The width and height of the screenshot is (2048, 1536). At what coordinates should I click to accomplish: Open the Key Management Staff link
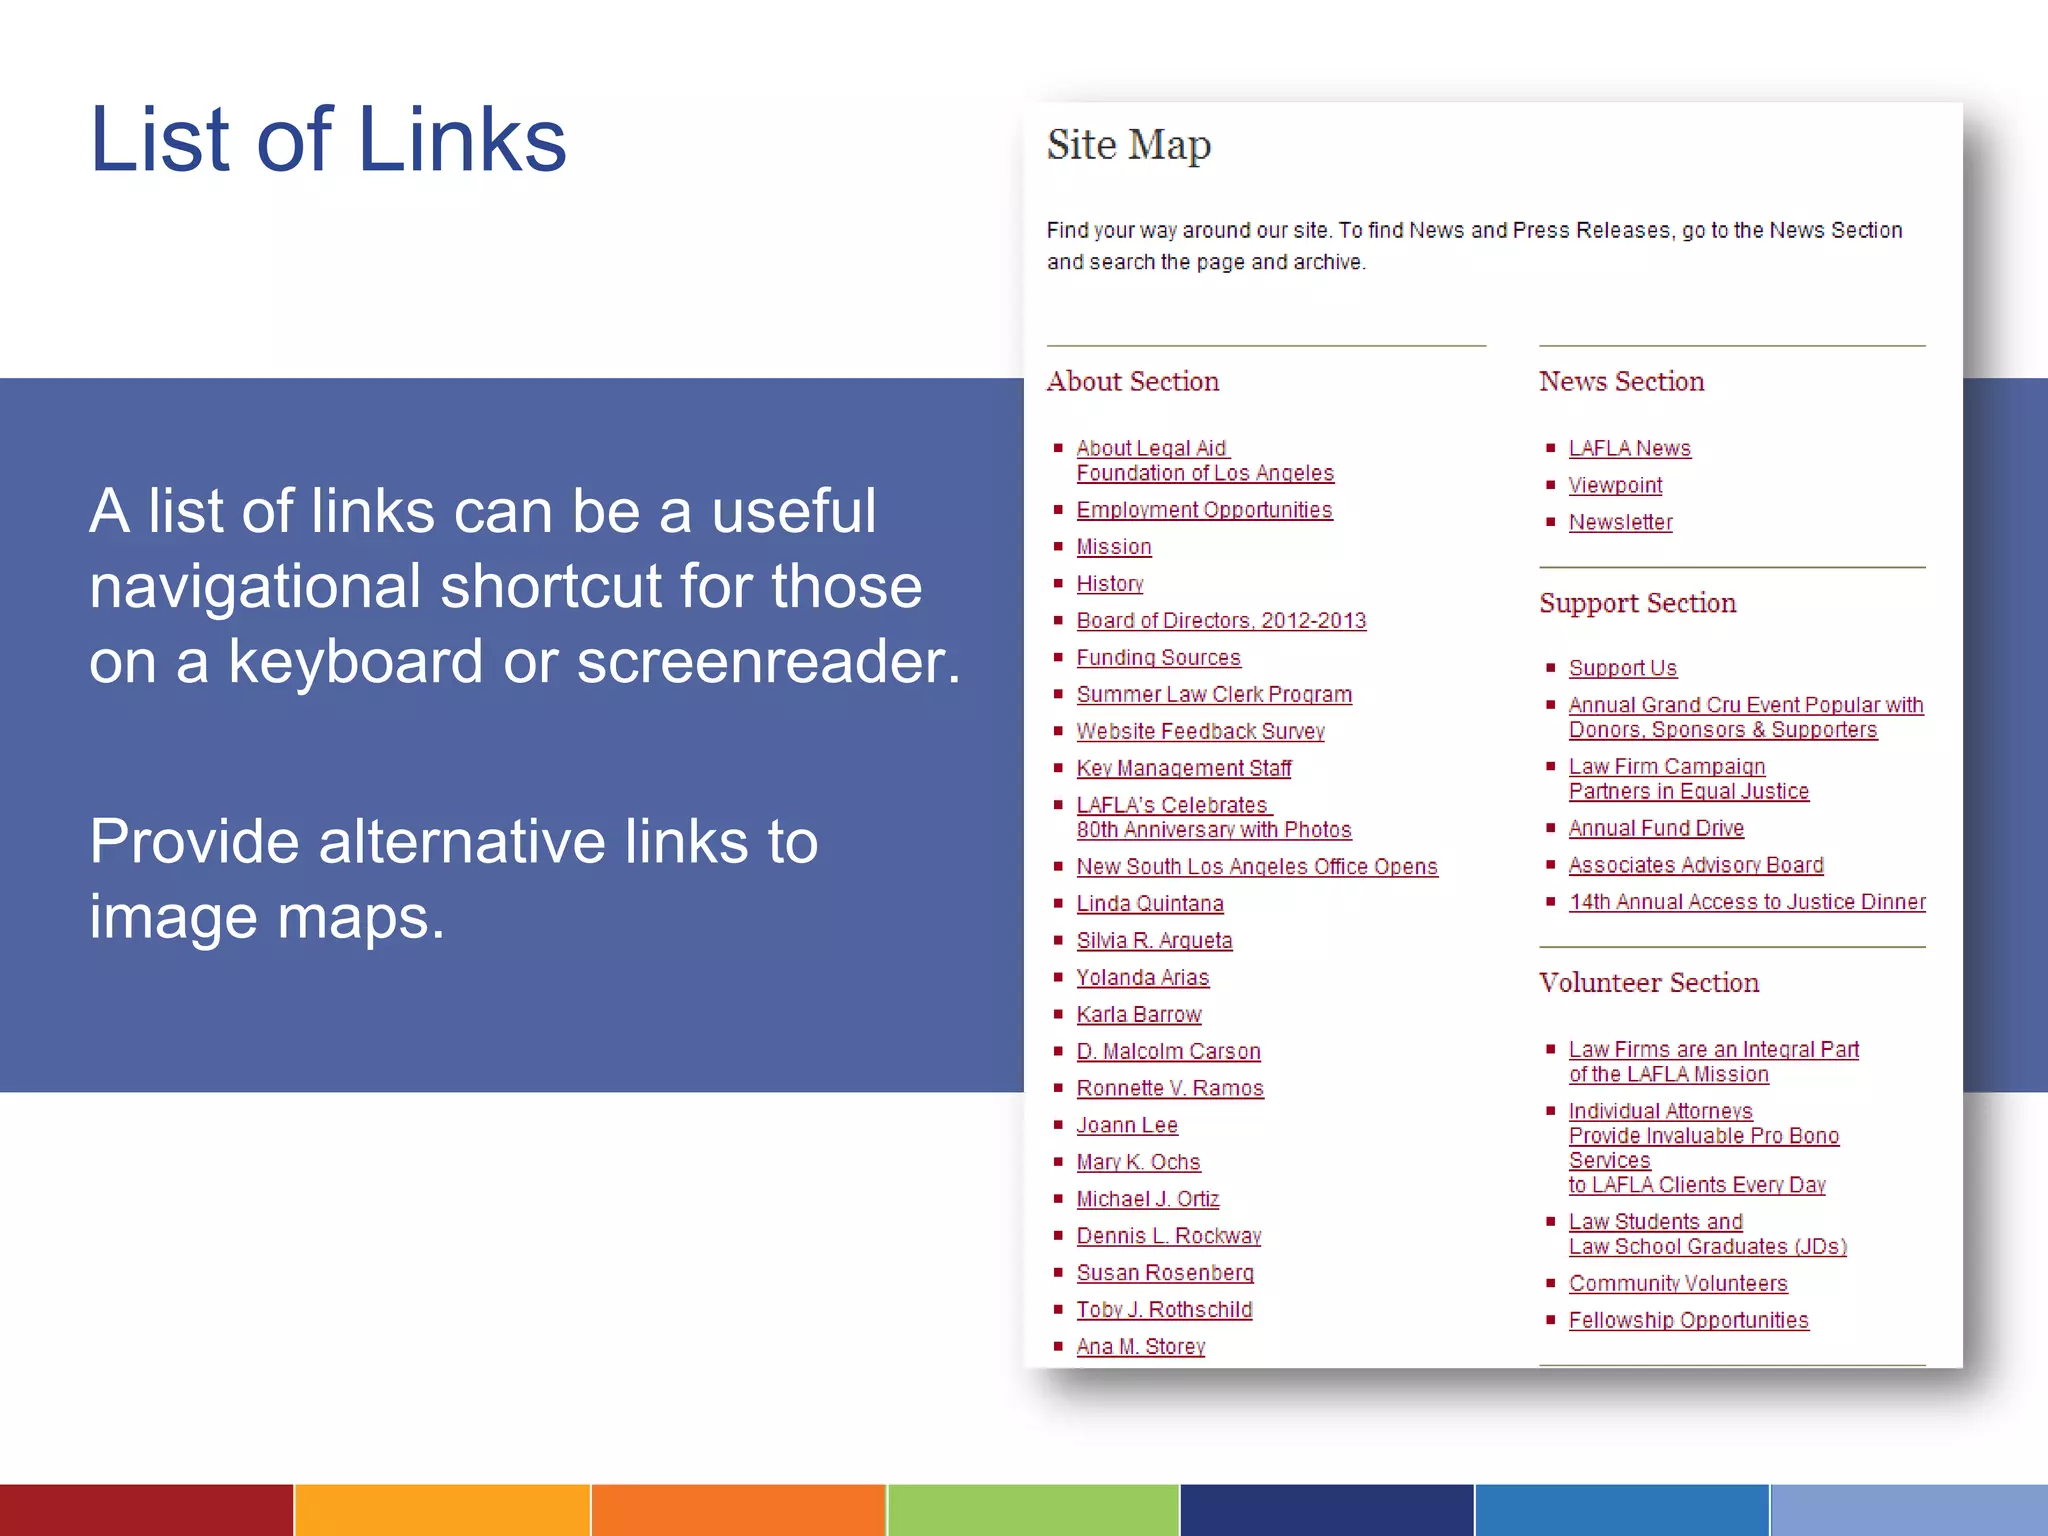[1184, 769]
